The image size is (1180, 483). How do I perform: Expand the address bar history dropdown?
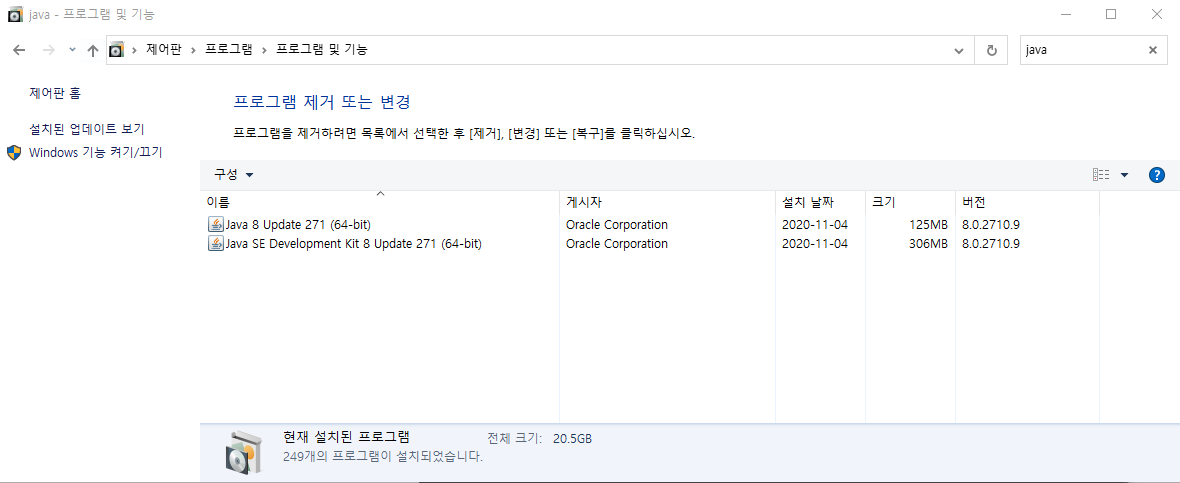959,50
